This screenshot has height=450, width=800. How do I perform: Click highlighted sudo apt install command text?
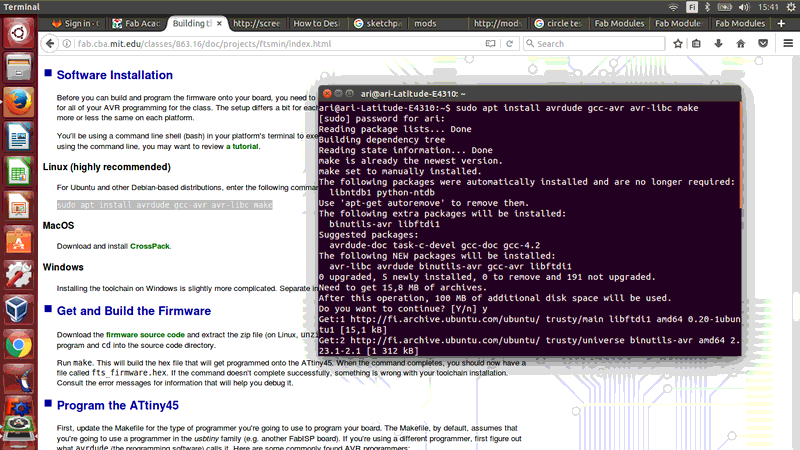(164, 205)
